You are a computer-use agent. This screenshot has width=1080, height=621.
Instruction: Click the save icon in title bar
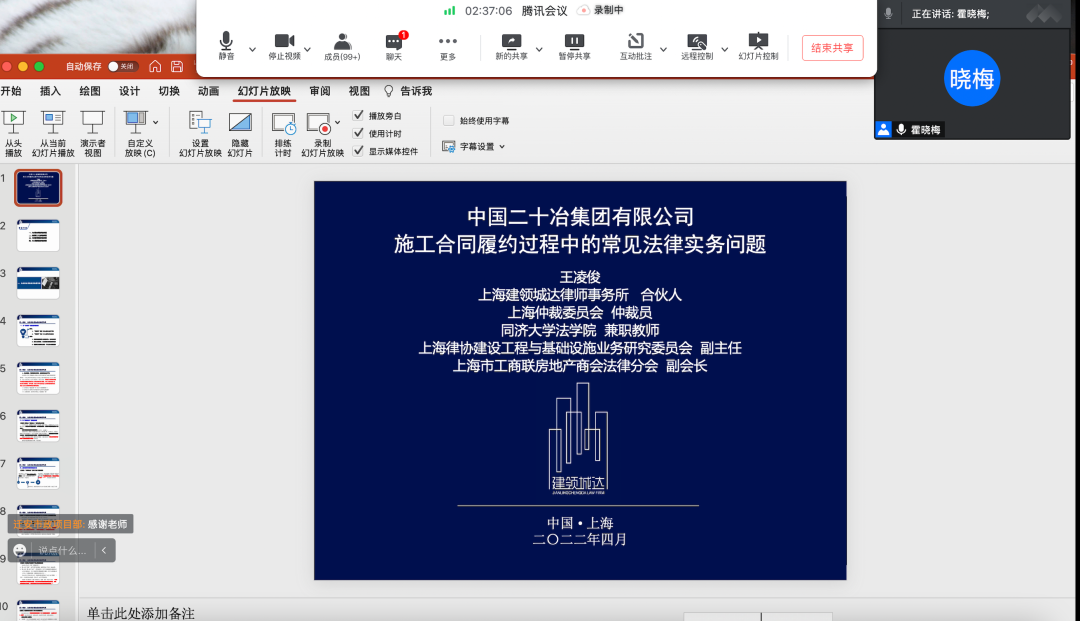pos(177,66)
